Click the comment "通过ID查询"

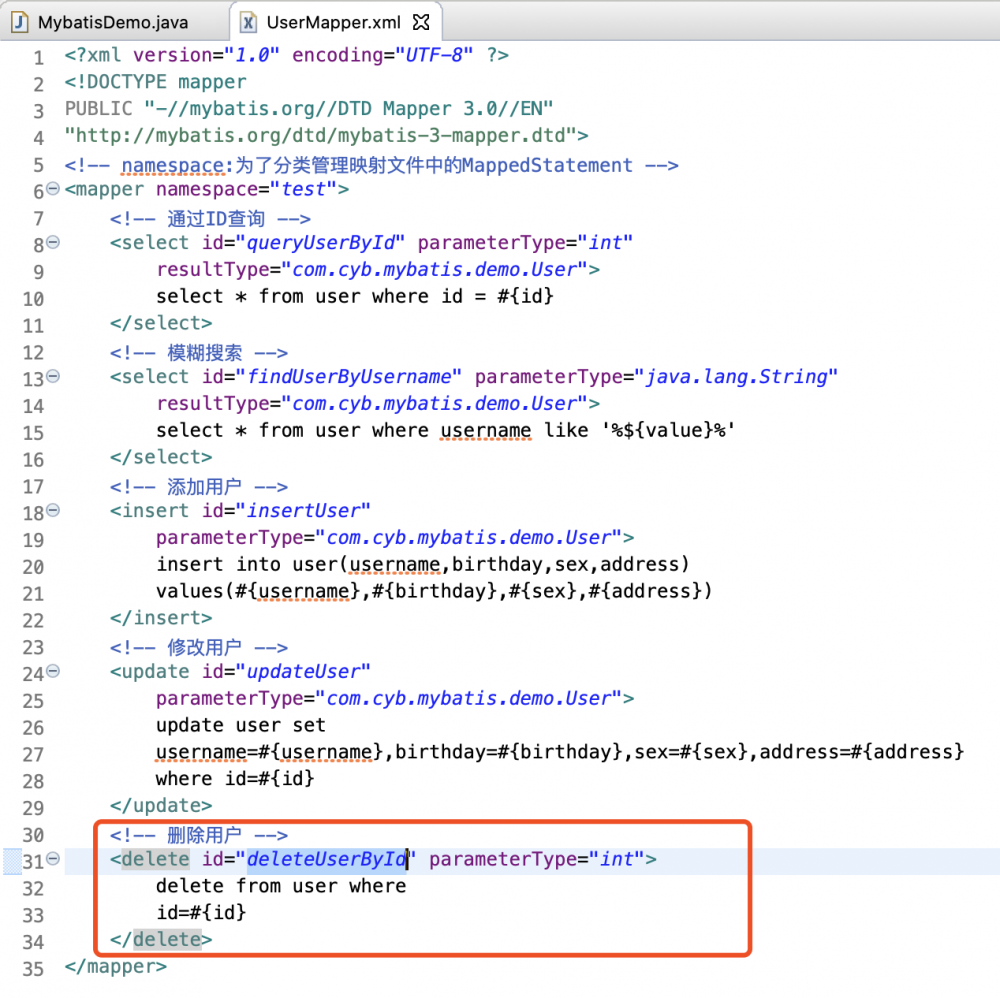tap(216, 219)
